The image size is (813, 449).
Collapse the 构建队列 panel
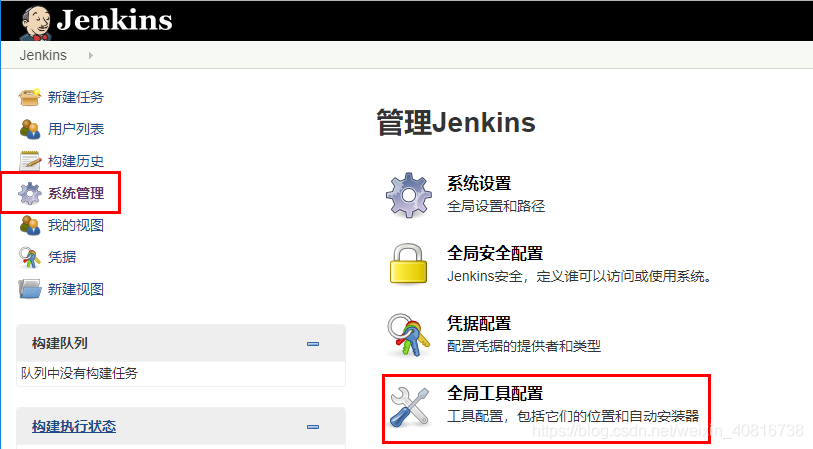313,344
